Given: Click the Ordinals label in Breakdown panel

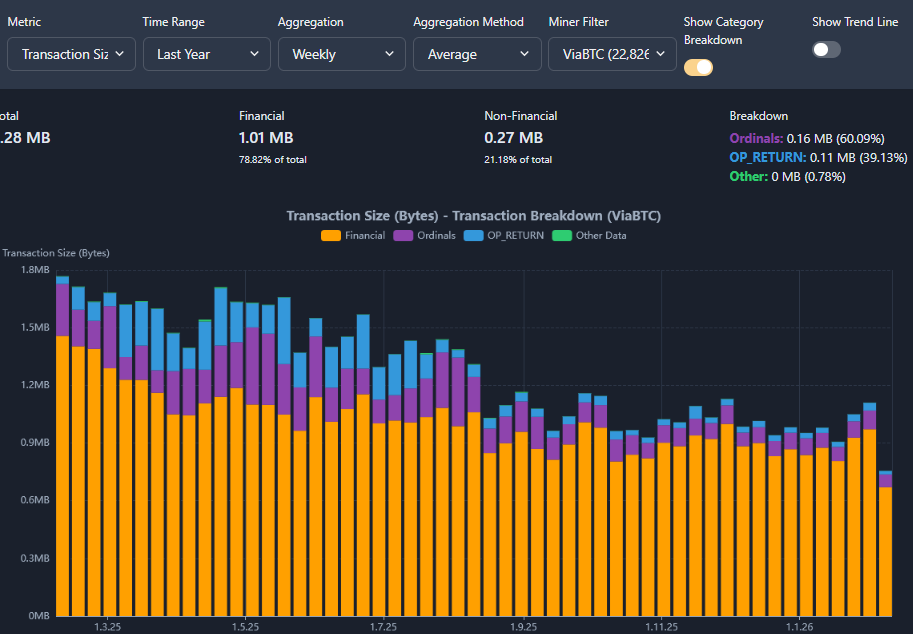Looking at the screenshot, I should pyautogui.click(x=756, y=139).
